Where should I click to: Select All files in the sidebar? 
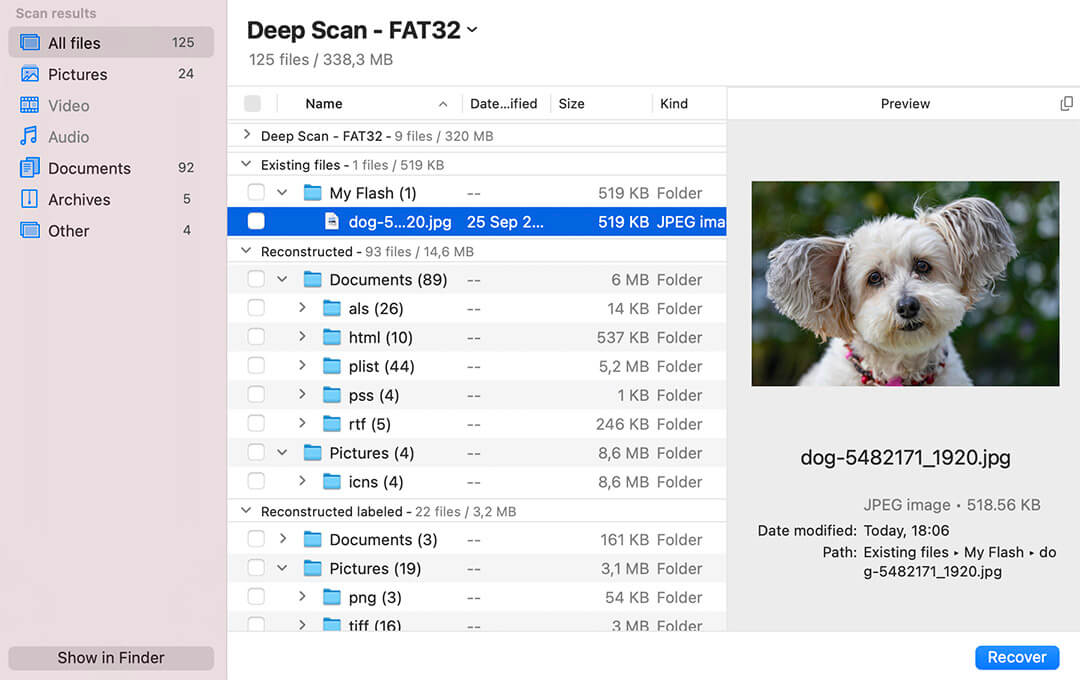coord(110,43)
